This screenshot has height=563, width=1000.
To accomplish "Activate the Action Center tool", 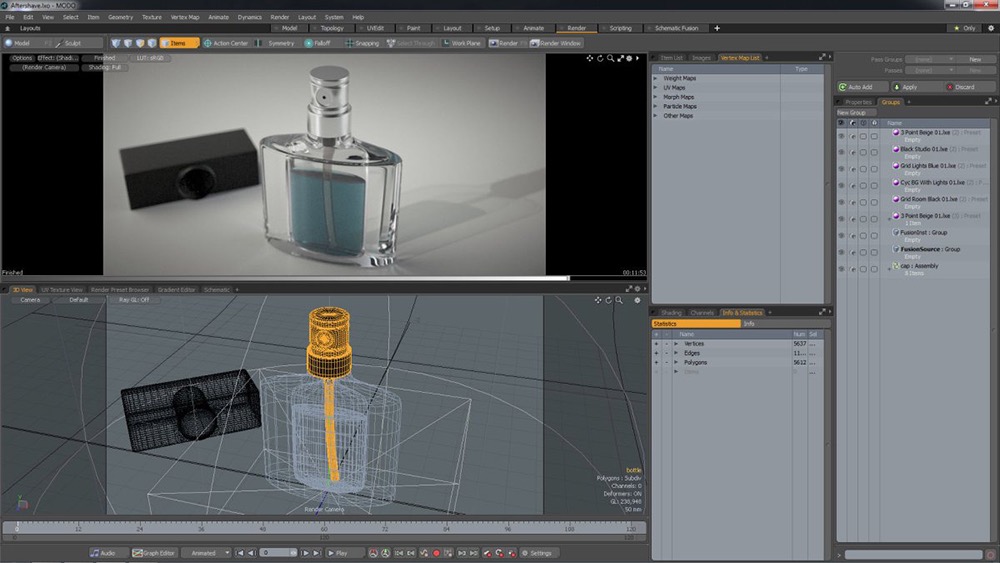I will click(226, 43).
